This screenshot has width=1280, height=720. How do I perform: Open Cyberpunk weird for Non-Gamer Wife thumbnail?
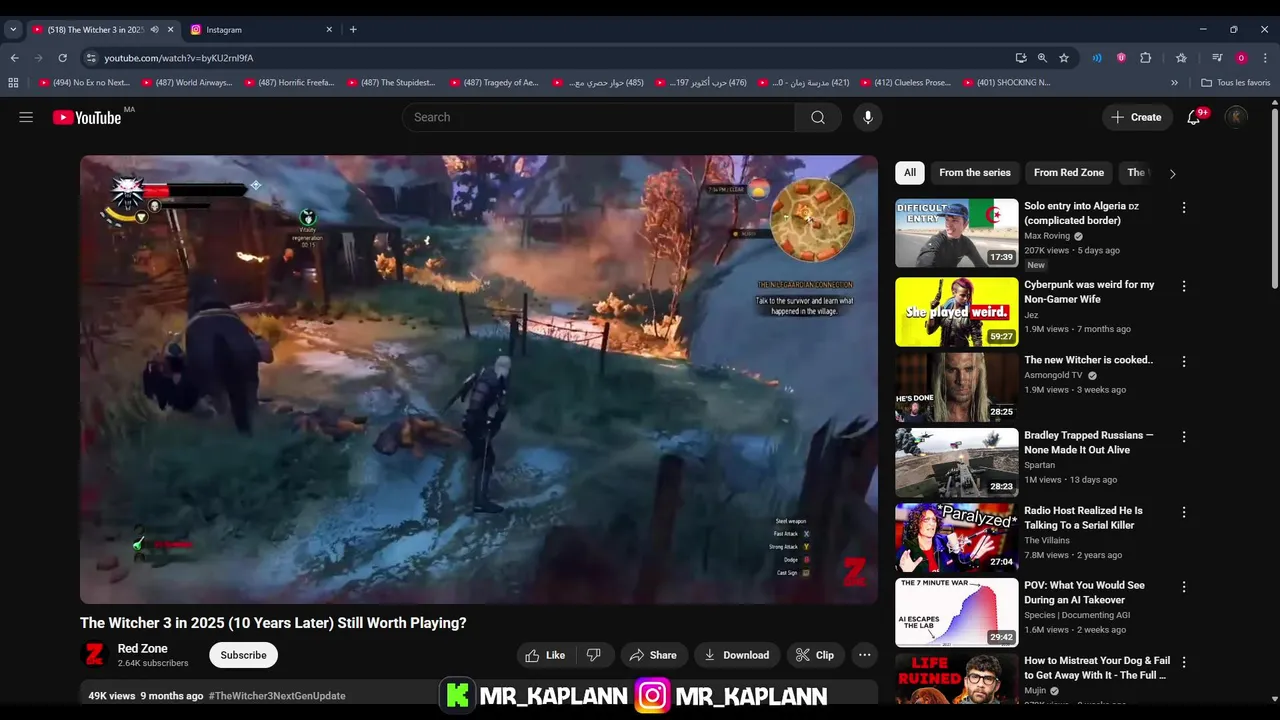(956, 312)
